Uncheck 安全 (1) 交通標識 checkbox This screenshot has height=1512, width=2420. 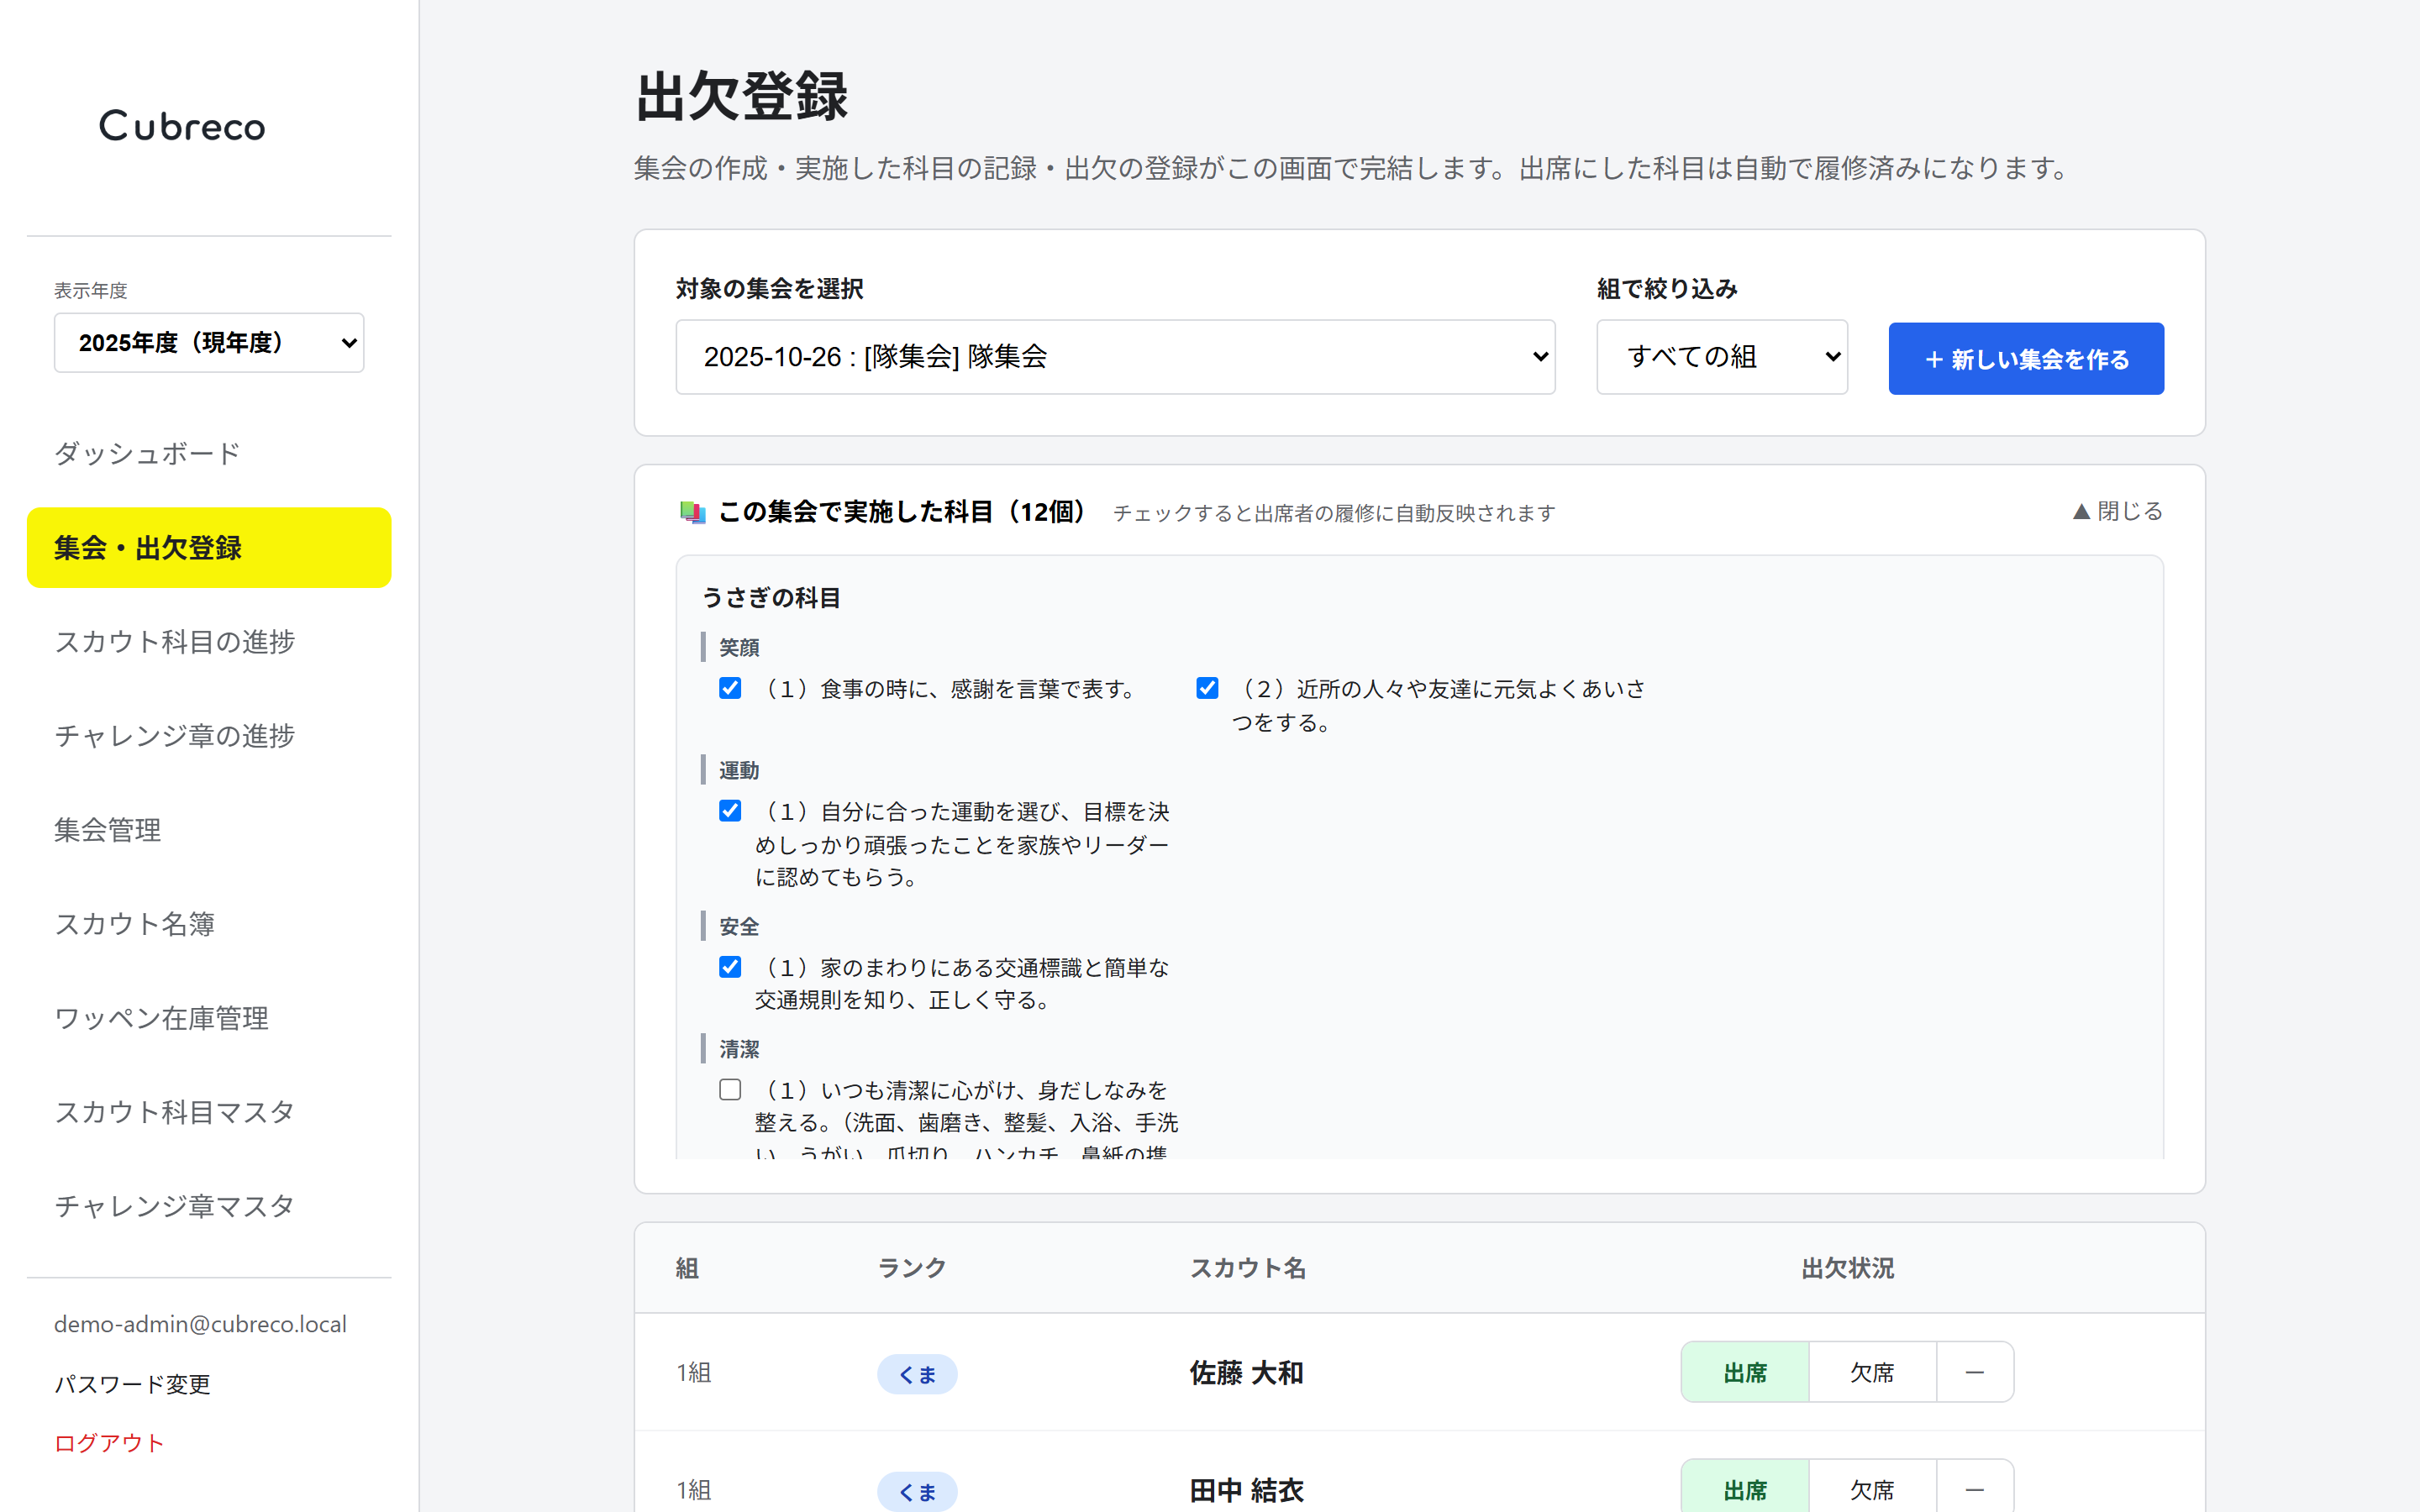click(x=730, y=967)
